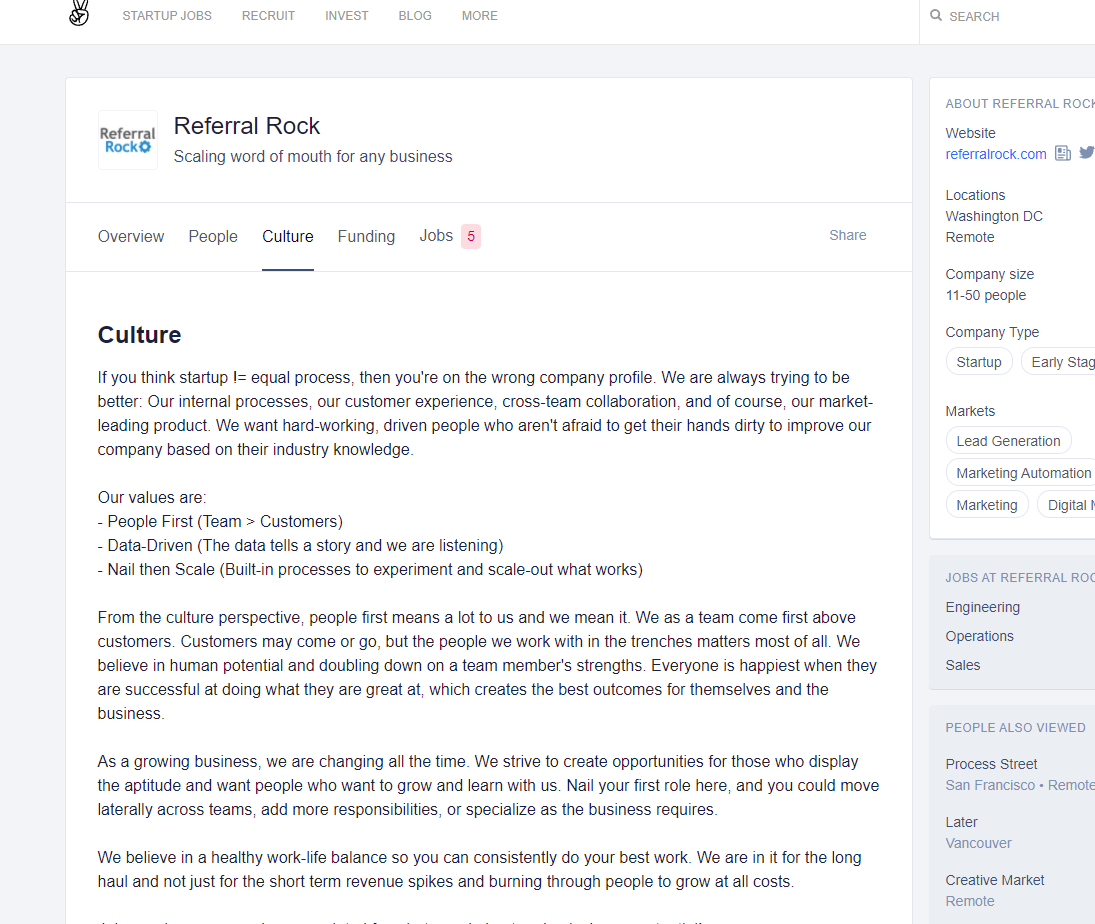
Task: Open the Digital market tag
Action: [1068, 505]
